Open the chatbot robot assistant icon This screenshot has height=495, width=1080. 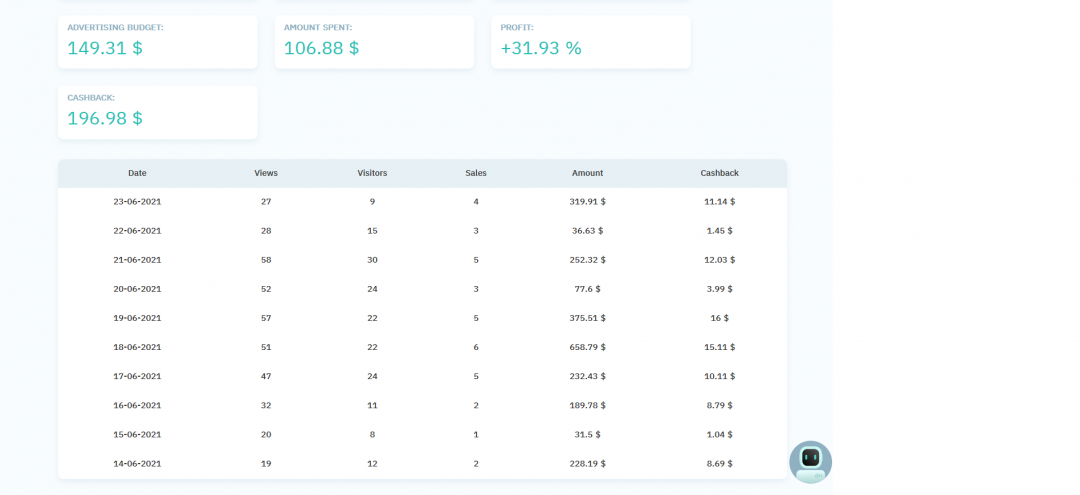(810, 461)
